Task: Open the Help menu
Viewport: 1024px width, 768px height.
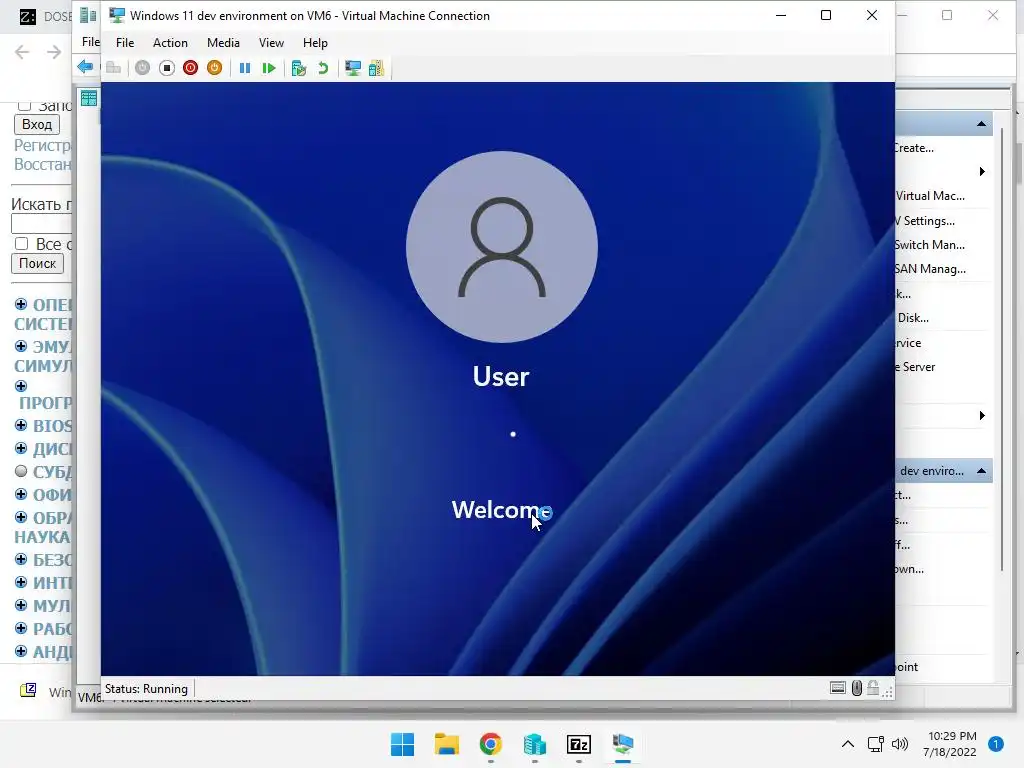Action: coord(315,42)
